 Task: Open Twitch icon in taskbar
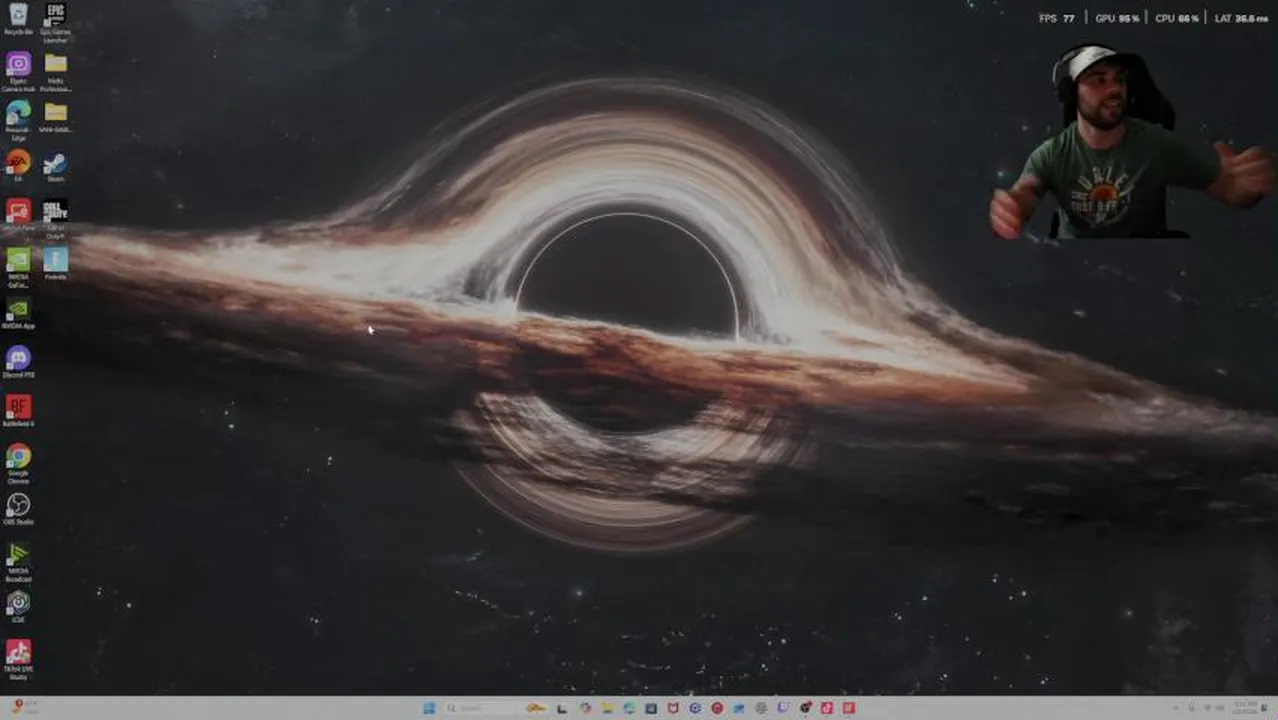[782, 708]
